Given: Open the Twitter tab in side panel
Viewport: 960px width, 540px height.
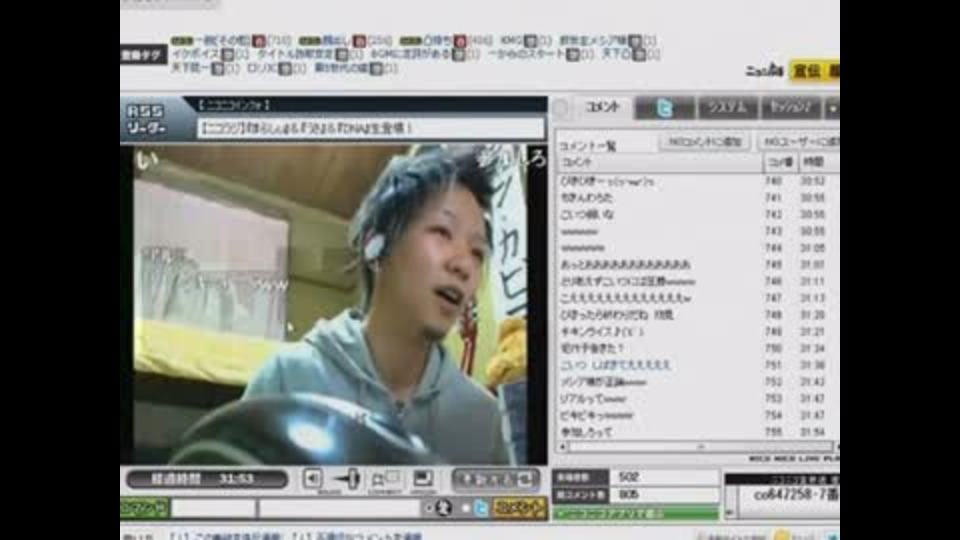Looking at the screenshot, I should pos(664,108).
